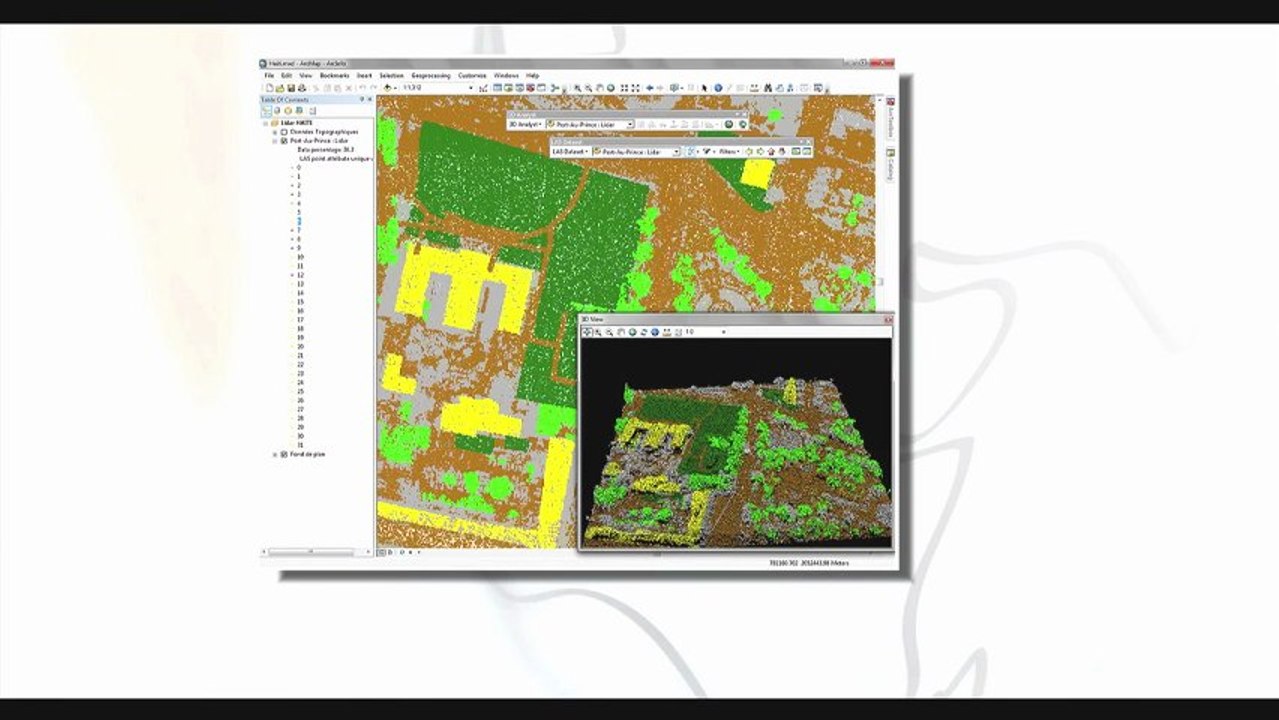1279x720 pixels.
Task: Open the Edit menu
Action: [x=286, y=75]
